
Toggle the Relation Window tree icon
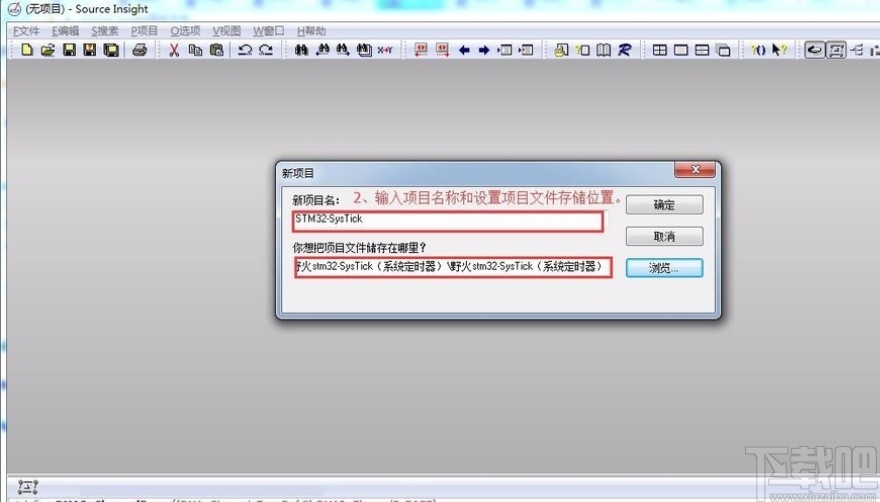[x=856, y=50]
